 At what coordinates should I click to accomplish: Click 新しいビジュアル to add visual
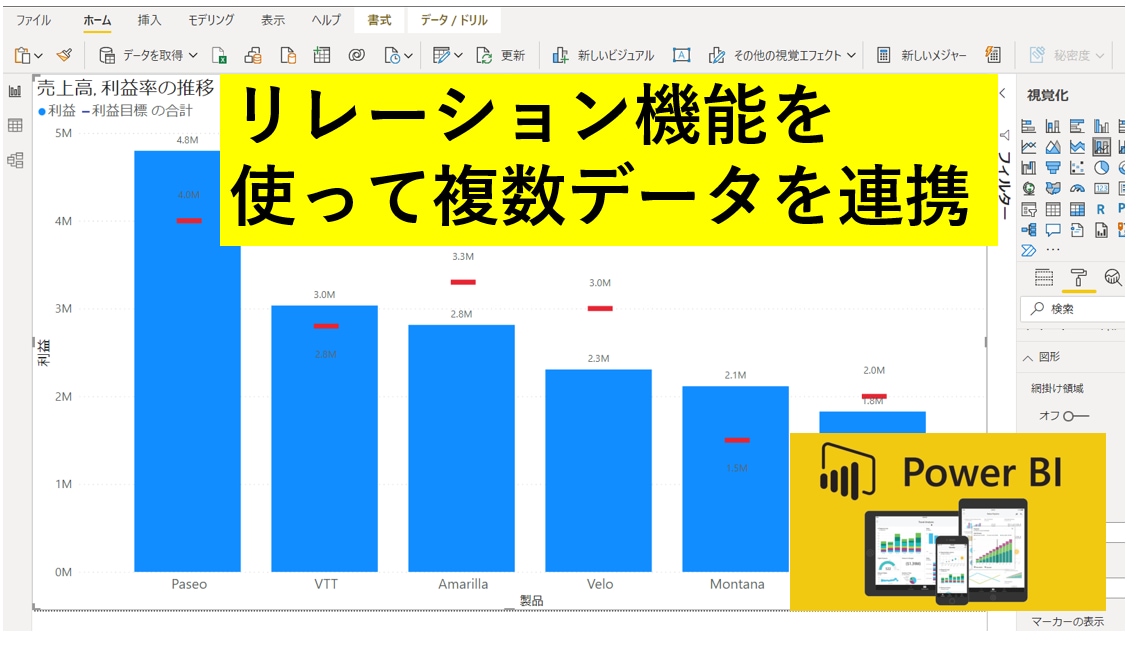603,55
